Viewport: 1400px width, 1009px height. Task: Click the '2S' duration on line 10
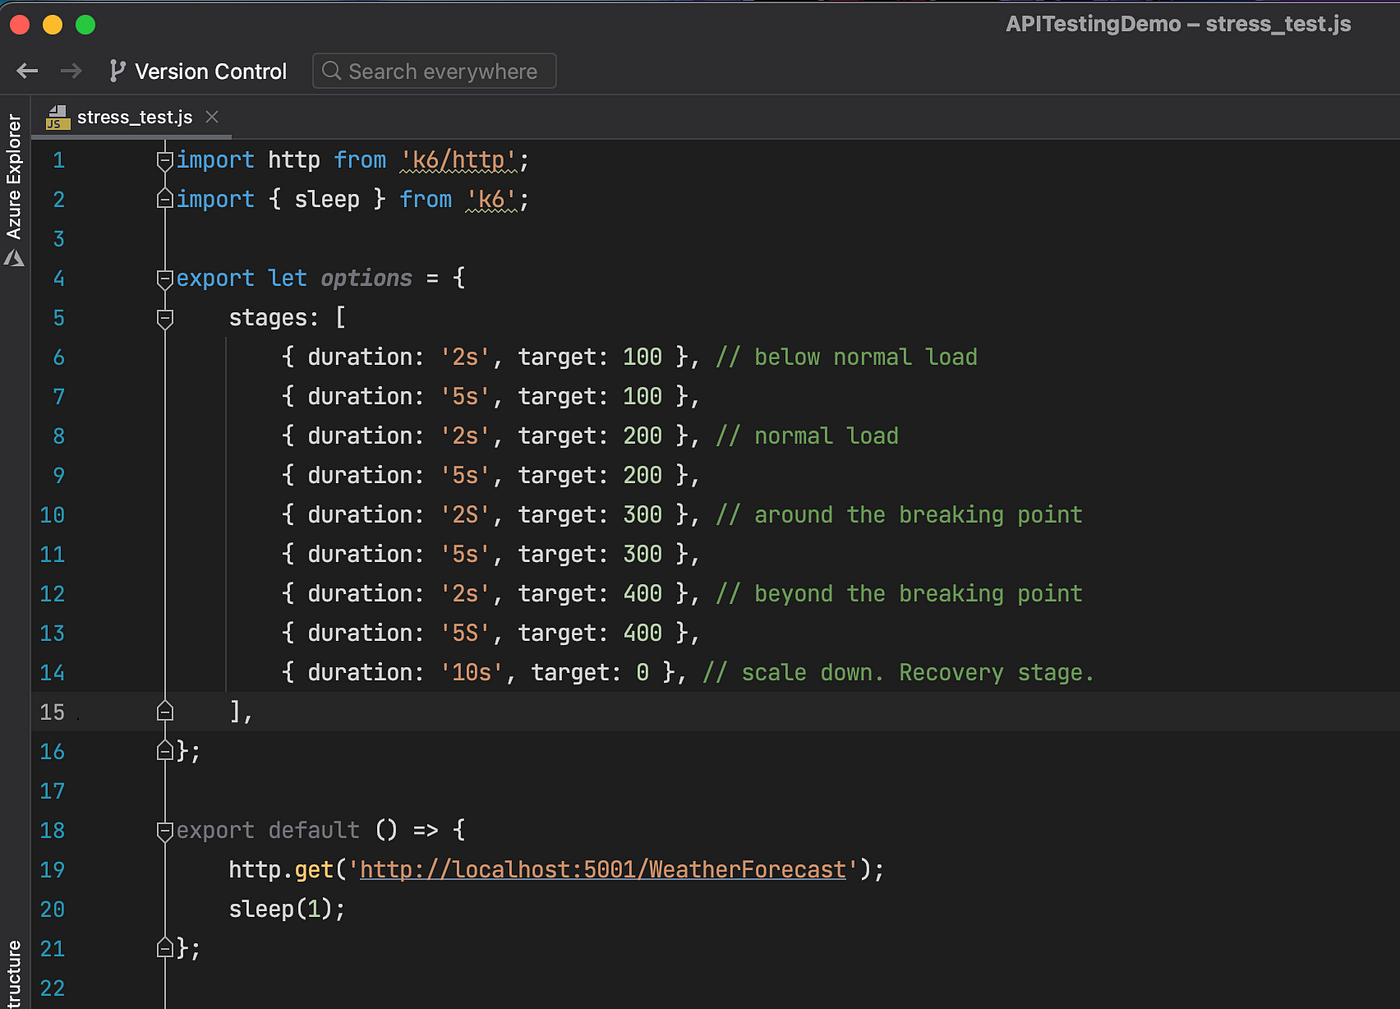click(466, 515)
